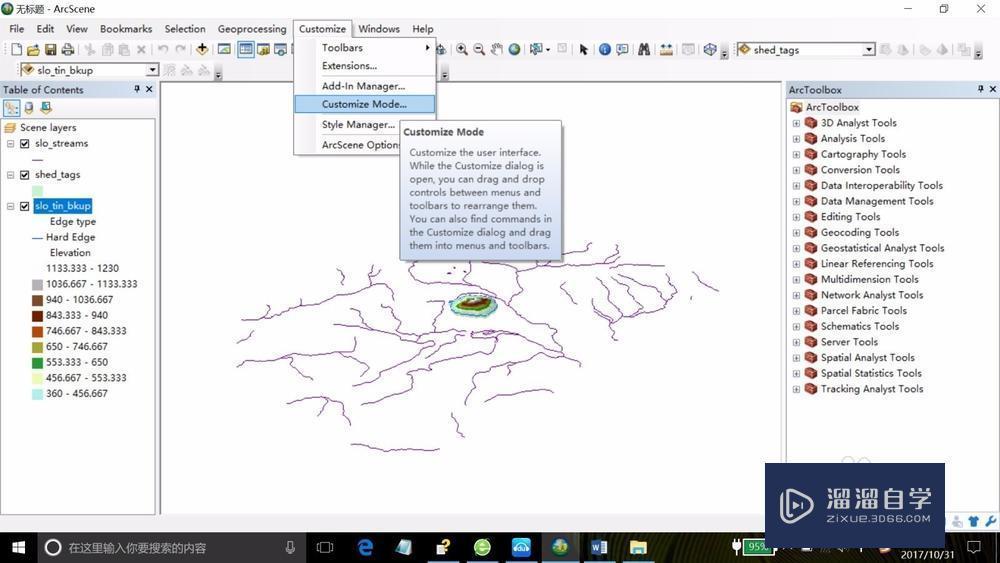This screenshot has height=563, width=1000.
Task: Collapse the slo_tin_bkup layer legend
Action: 10,206
